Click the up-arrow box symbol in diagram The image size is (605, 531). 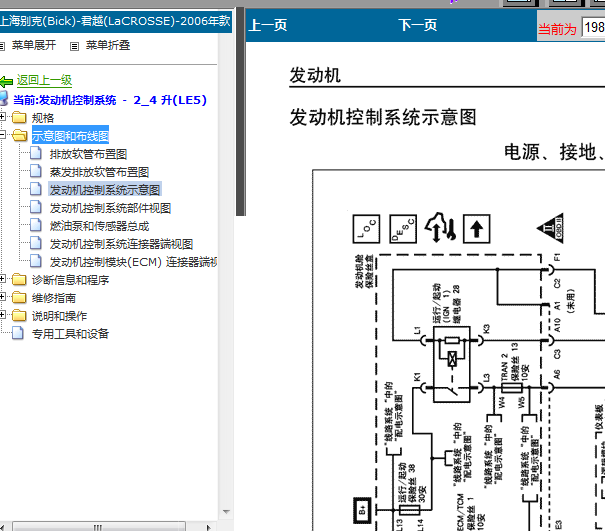coord(477,229)
